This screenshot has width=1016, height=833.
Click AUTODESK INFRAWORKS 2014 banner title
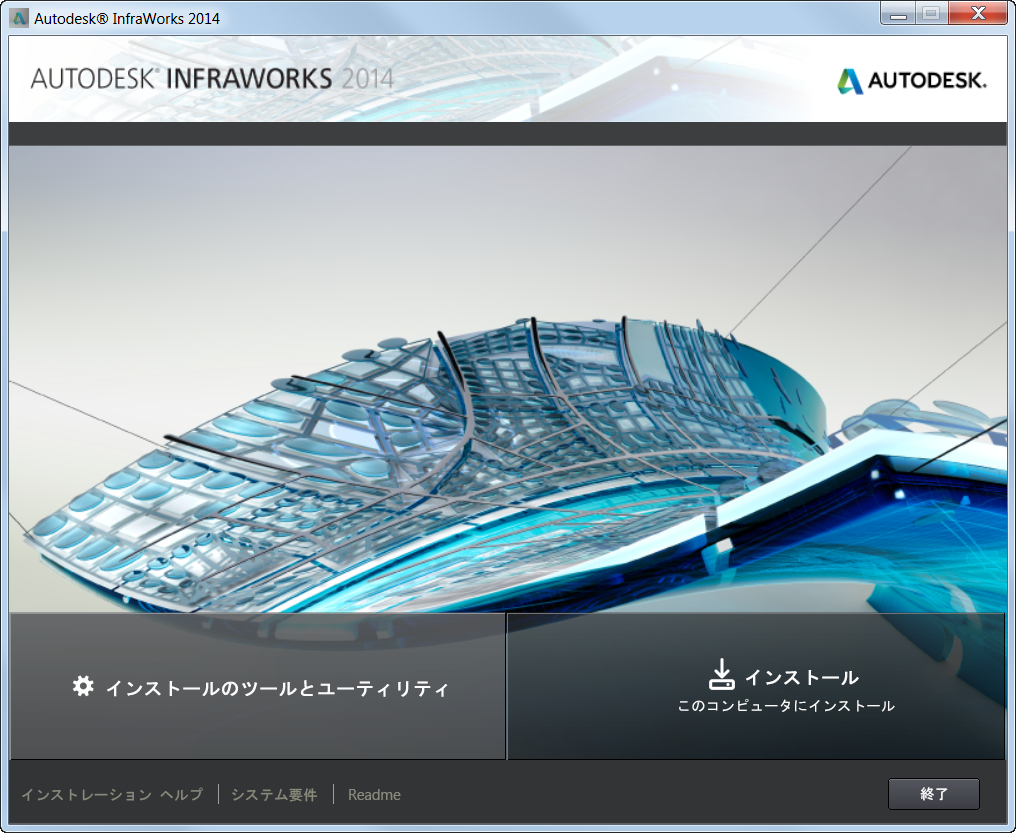pos(212,79)
